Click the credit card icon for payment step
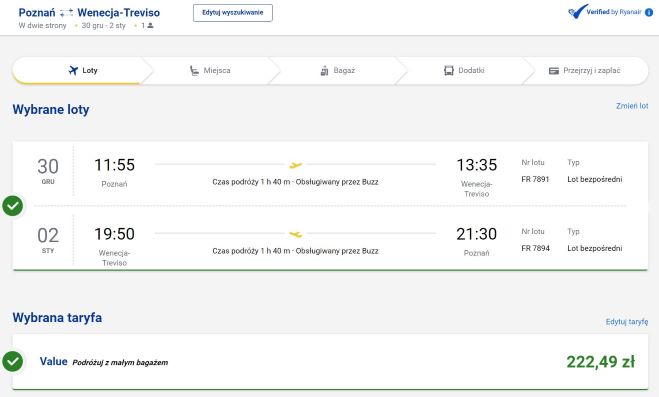 554,71
